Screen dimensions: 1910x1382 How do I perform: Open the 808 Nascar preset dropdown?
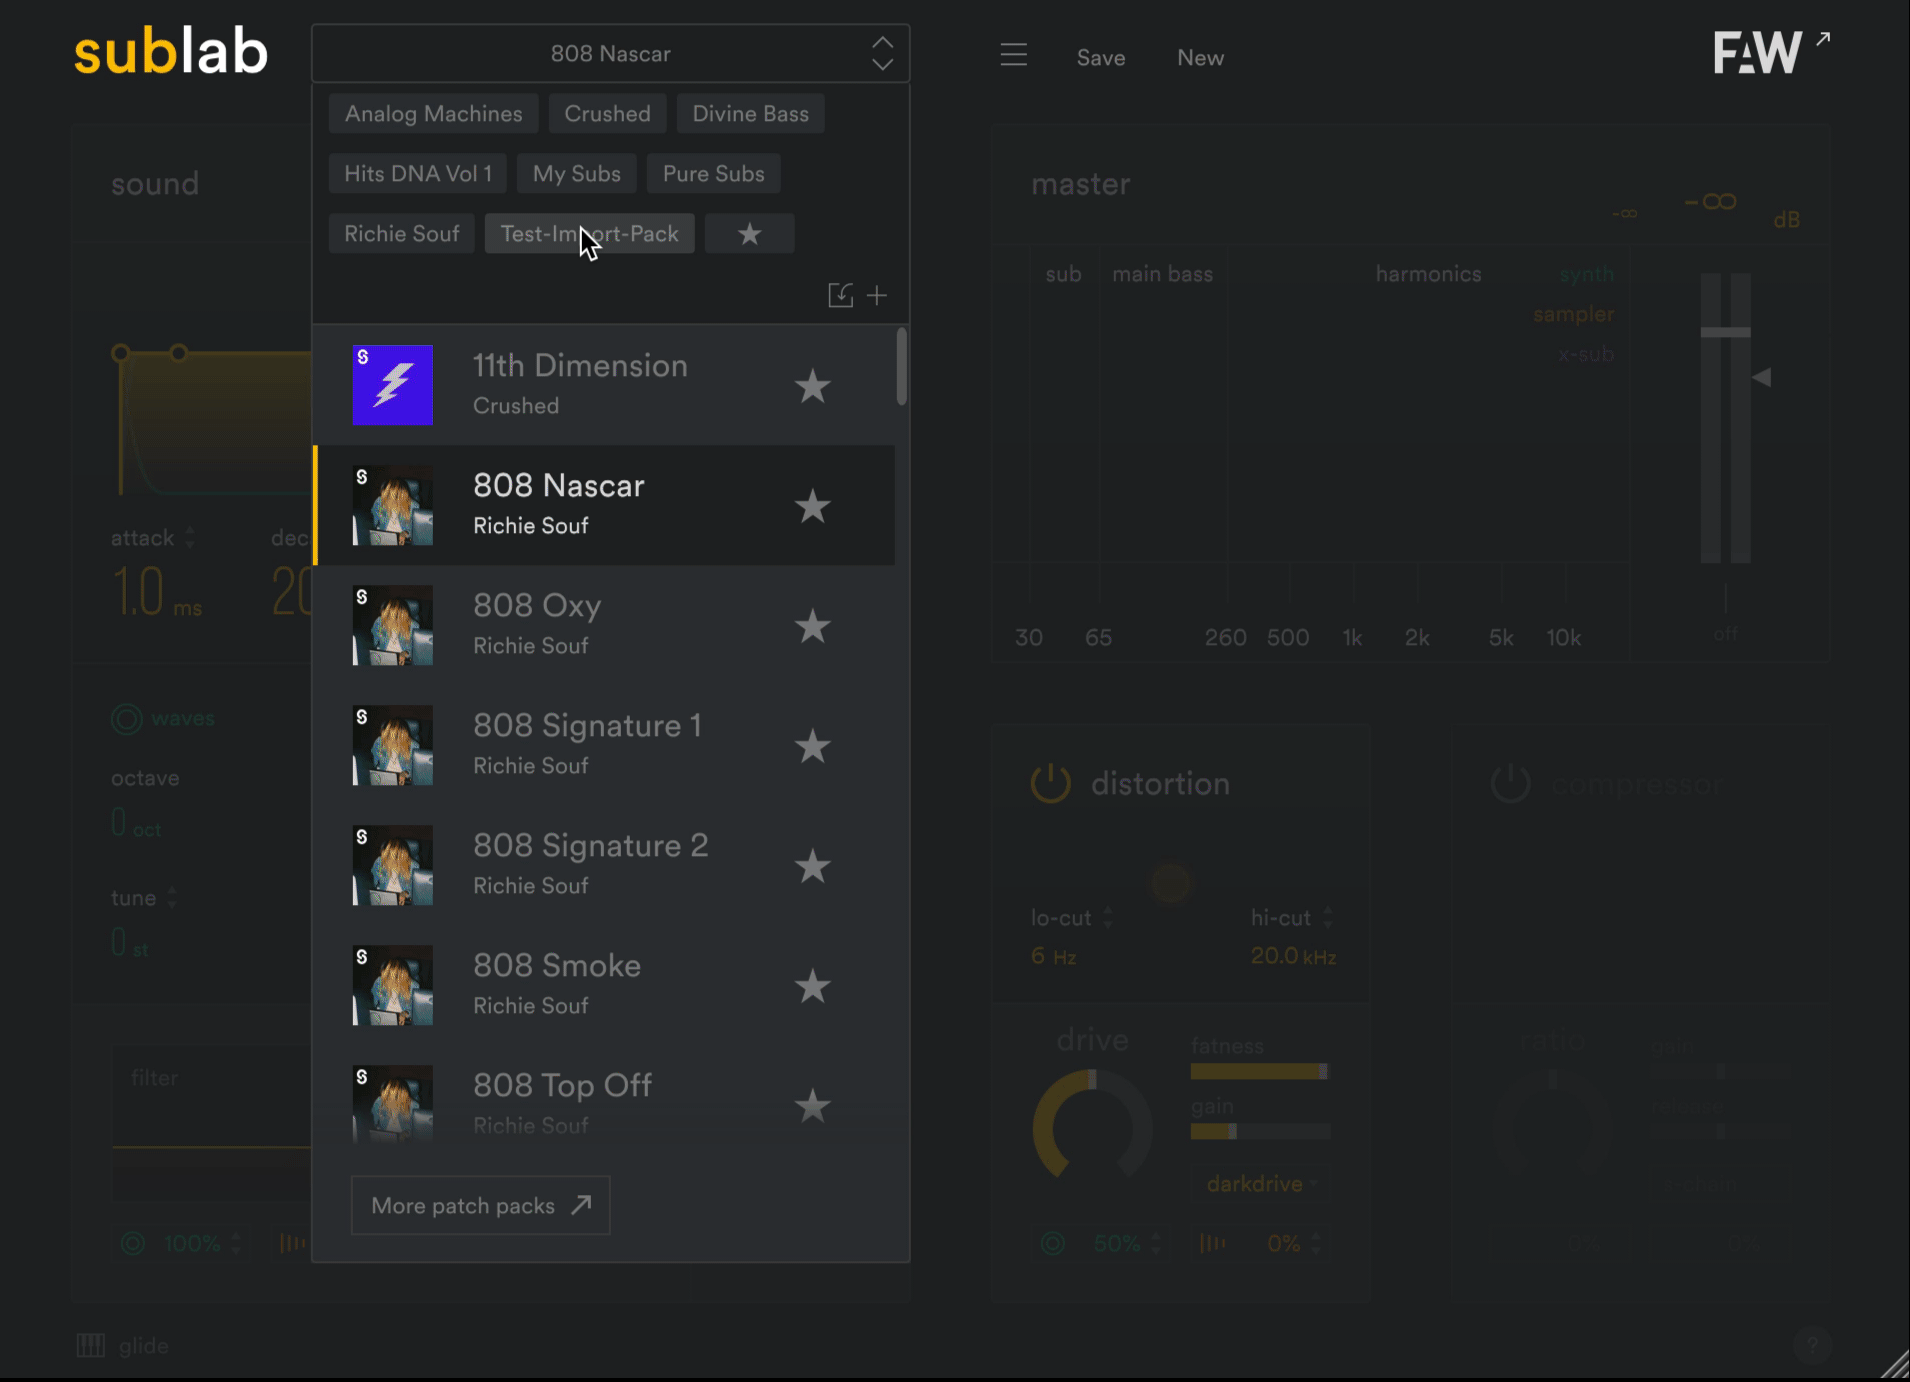point(610,54)
